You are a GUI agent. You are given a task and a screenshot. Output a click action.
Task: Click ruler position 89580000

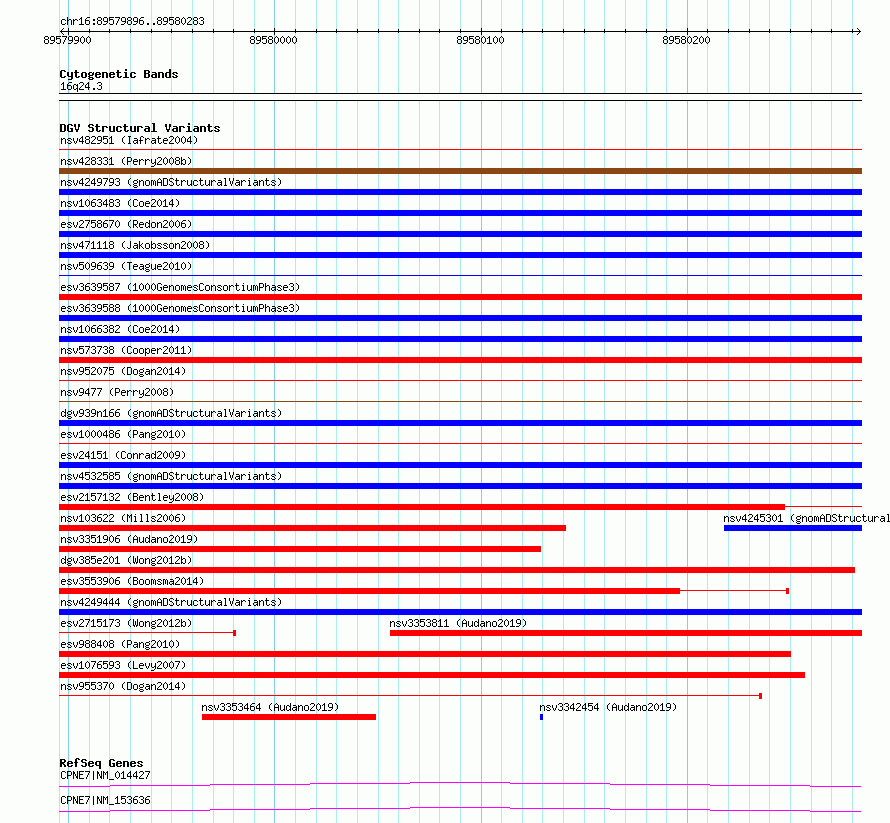tap(273, 40)
